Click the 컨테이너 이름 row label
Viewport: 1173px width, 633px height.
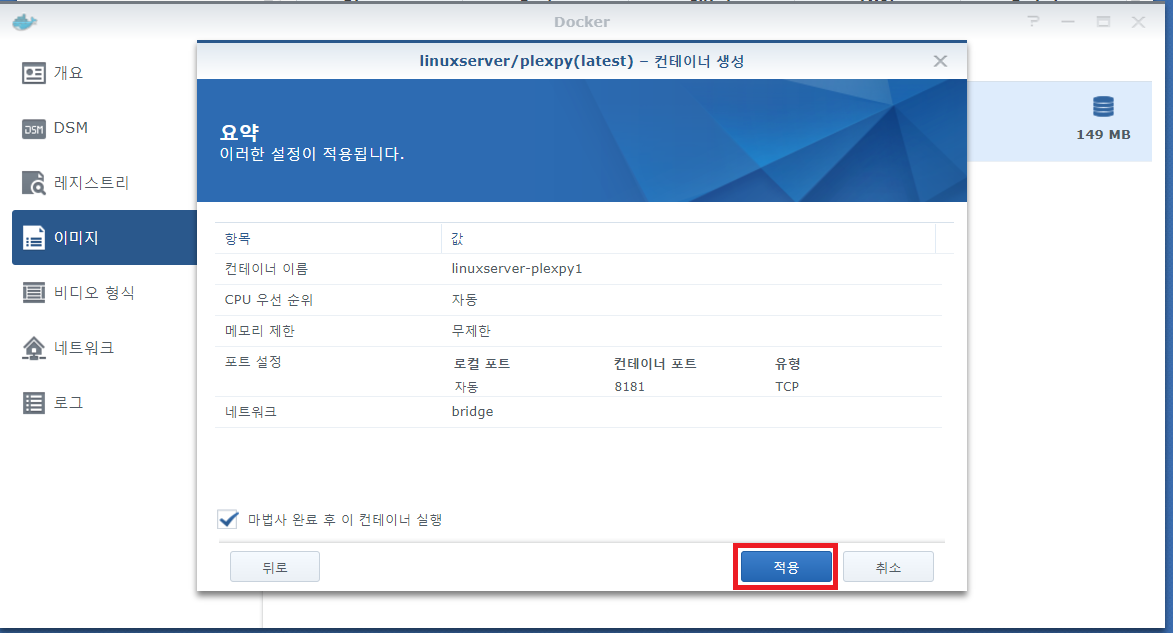point(266,269)
